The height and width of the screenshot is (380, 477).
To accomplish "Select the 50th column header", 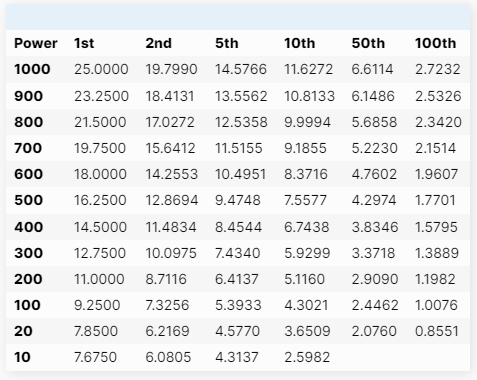I will pyautogui.click(x=368, y=43).
